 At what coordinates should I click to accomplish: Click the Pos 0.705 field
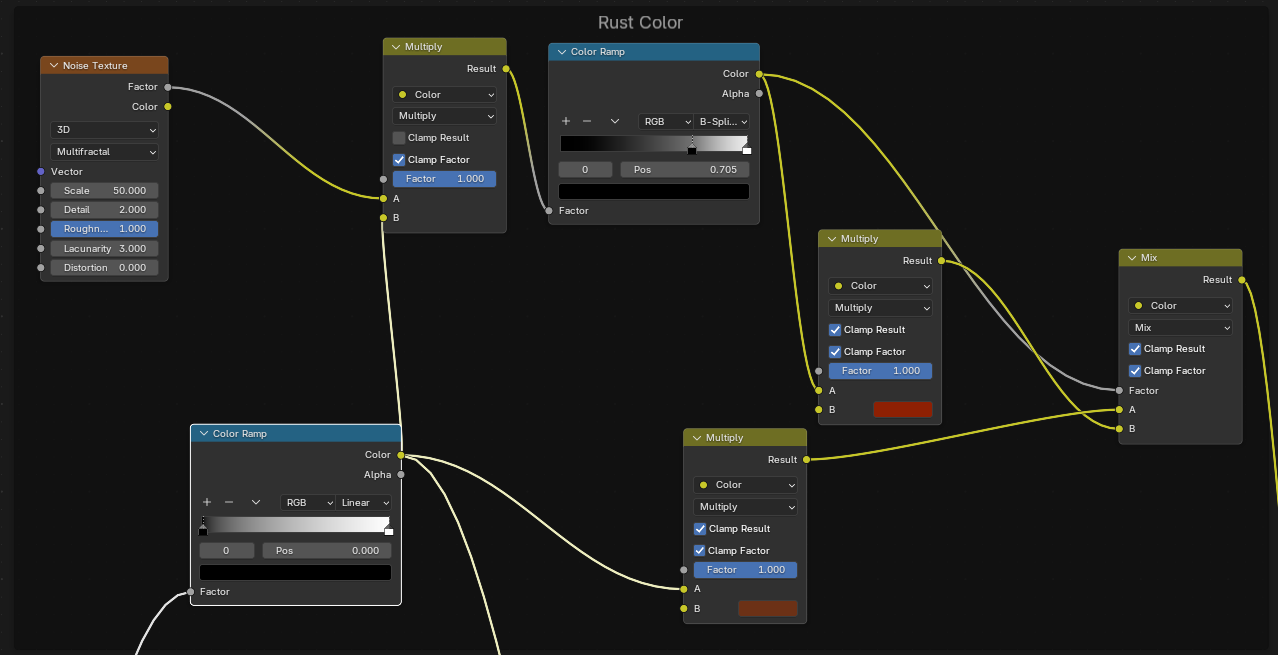pyautogui.click(x=685, y=170)
